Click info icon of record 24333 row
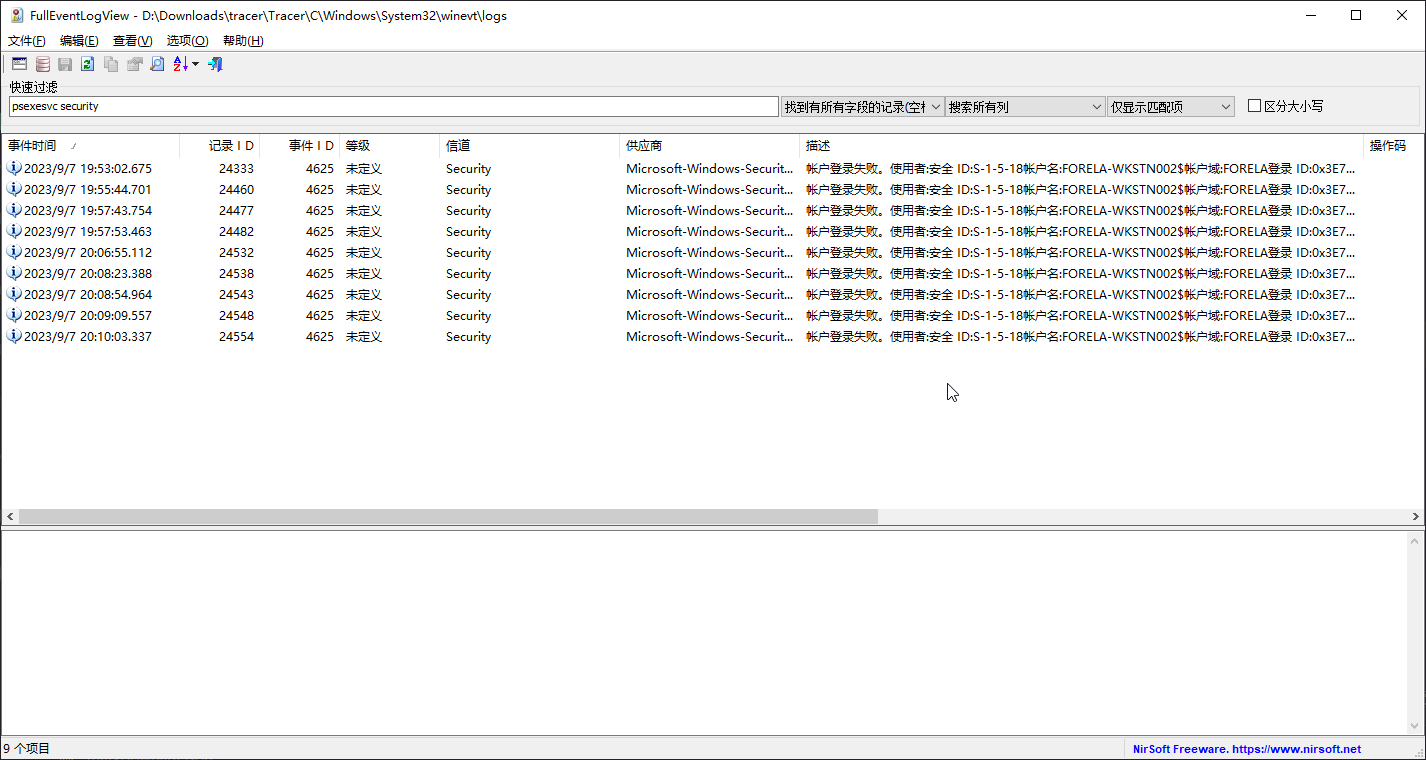Screen dimensions: 1426x760 point(14,168)
